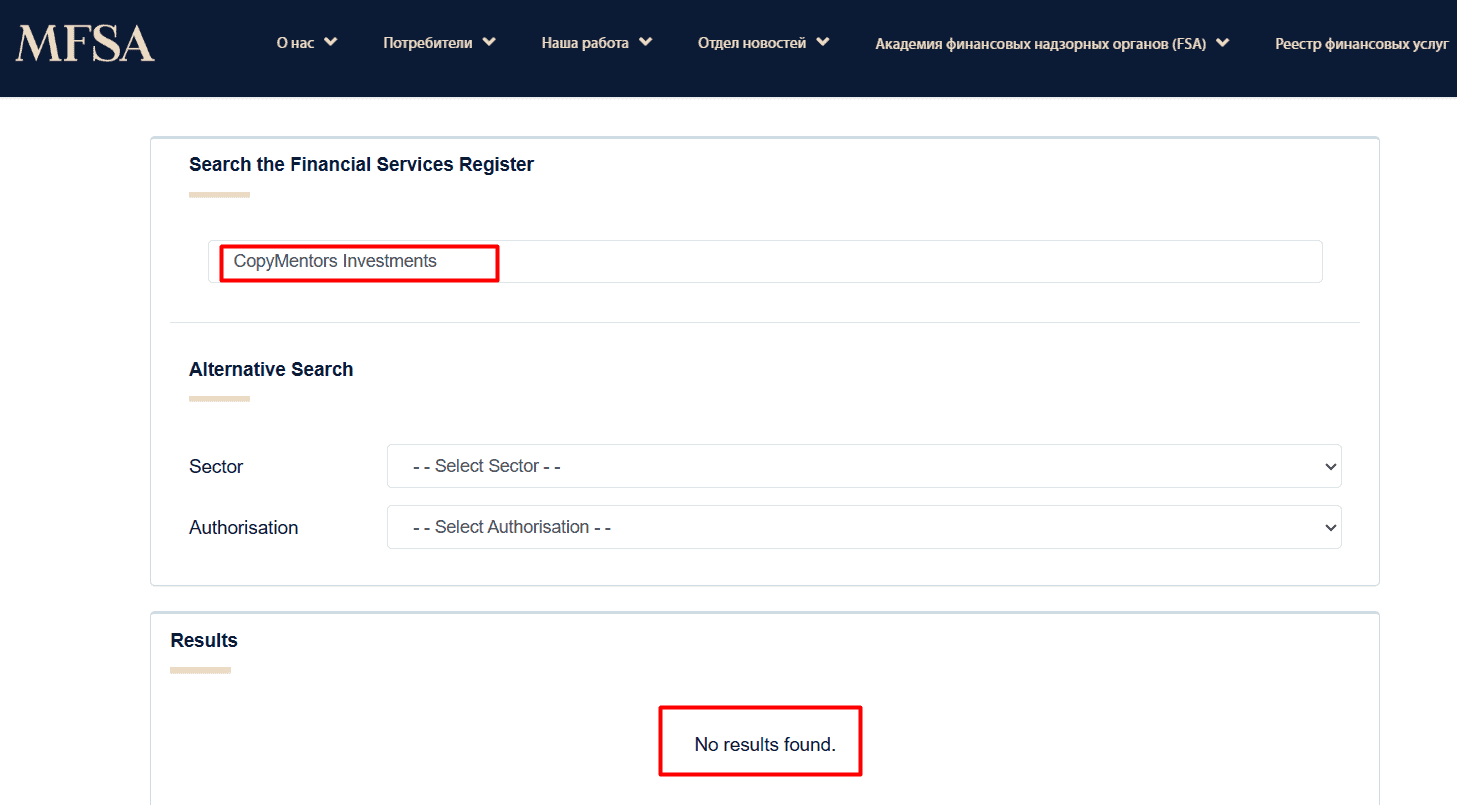Screen dimensions: 1457x805
Task: Click the Sector field label
Action: (216, 467)
